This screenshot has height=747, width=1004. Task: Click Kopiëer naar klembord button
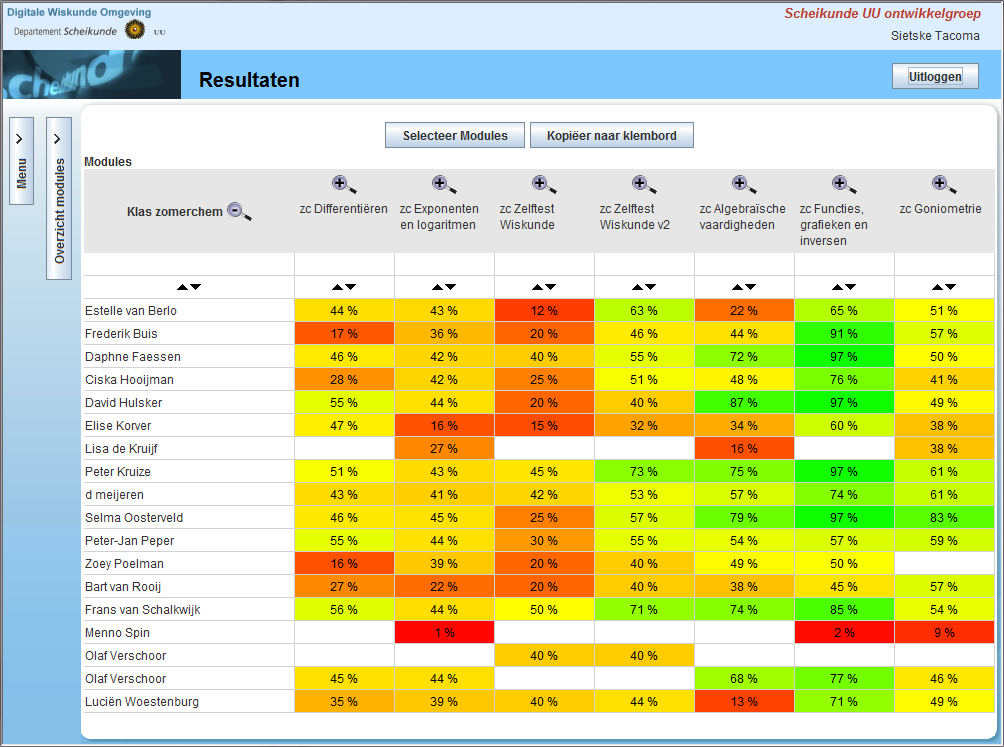pyautogui.click(x=612, y=136)
